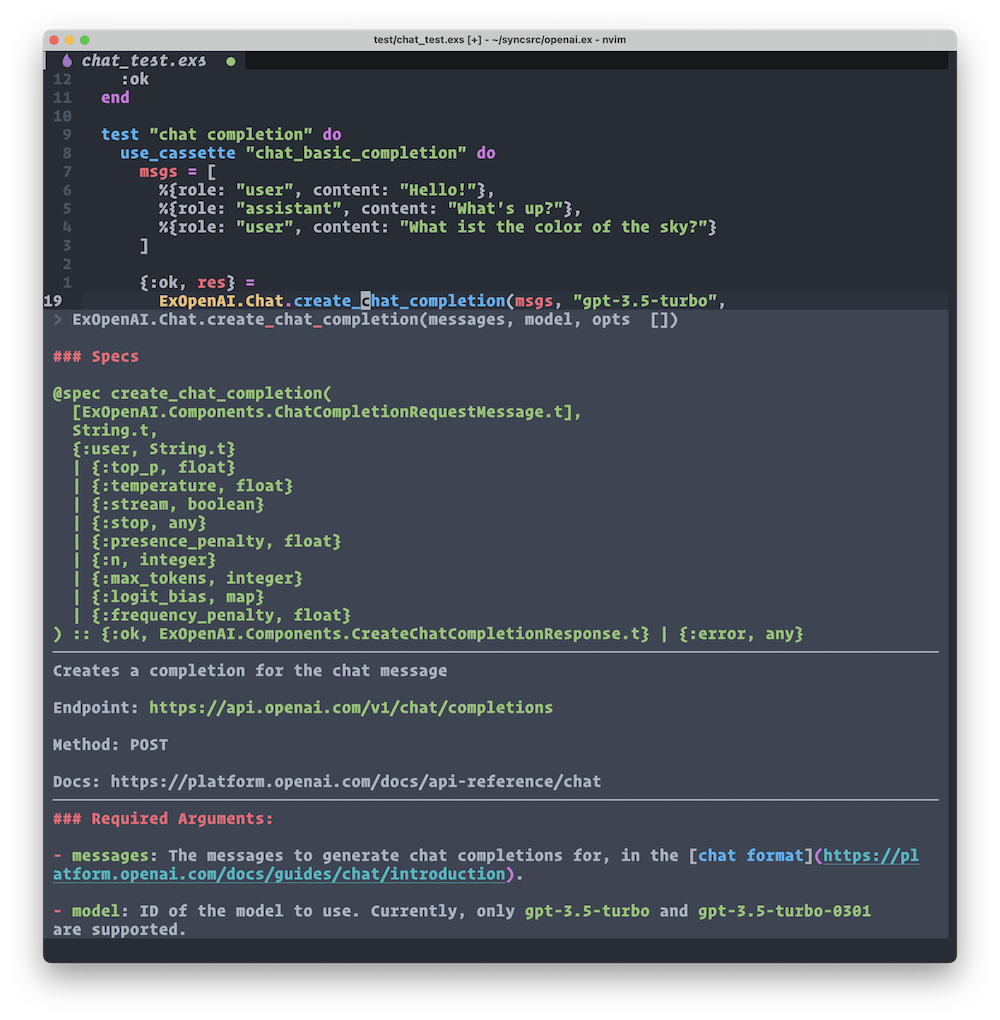
Task: Click the '### Specs' heading
Action: (x=96, y=356)
